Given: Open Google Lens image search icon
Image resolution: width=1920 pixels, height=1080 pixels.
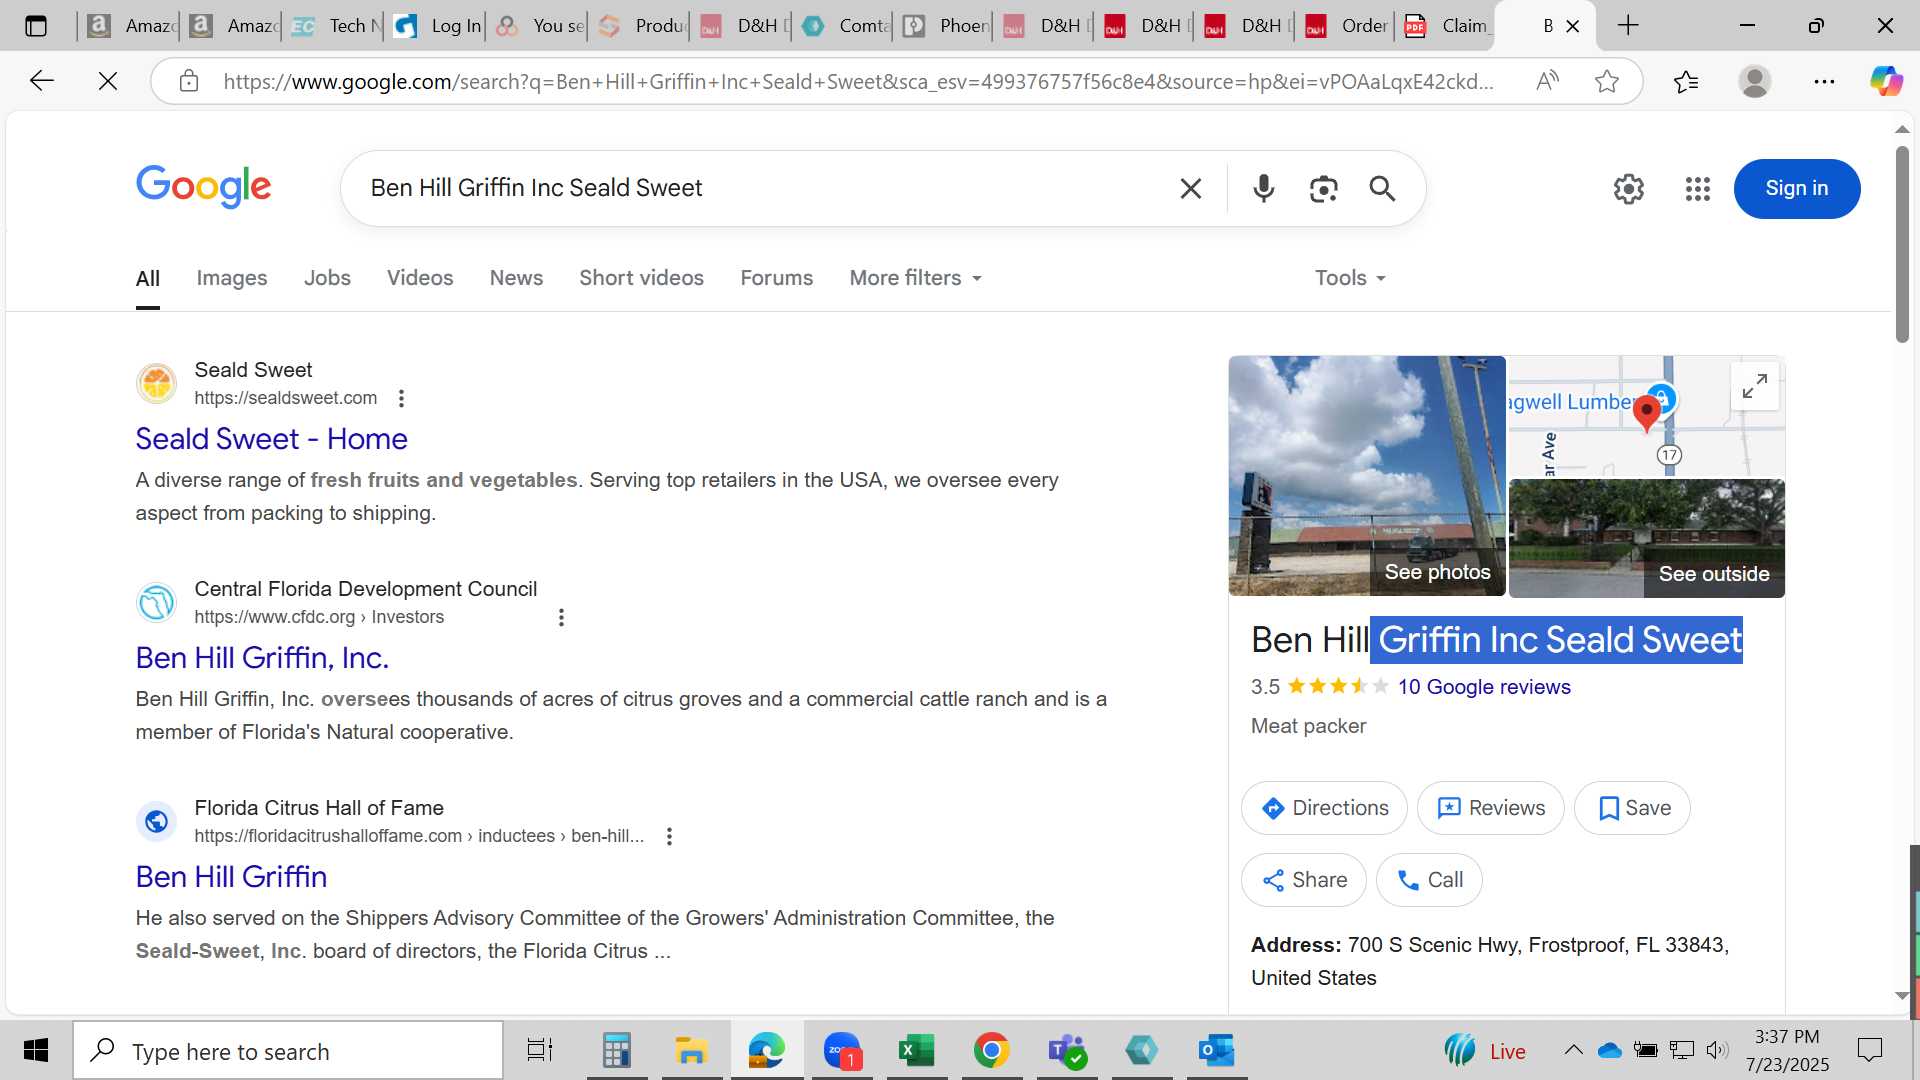Looking at the screenshot, I should (1323, 188).
